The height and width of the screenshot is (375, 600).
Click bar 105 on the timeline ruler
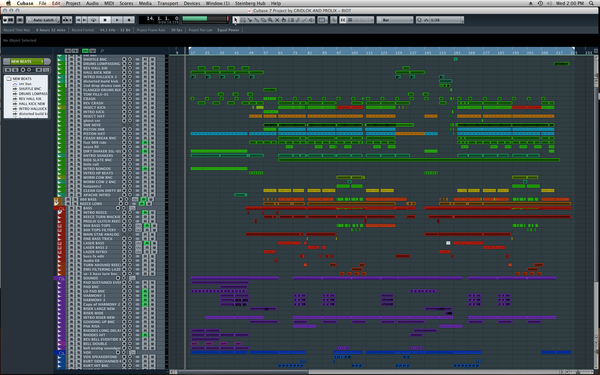pos(355,52)
